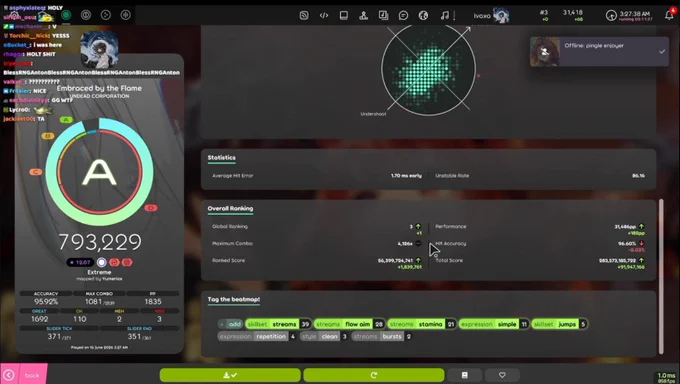This screenshot has width=680, height=384.
Task: Click the pink back button label
Action: coord(32,375)
